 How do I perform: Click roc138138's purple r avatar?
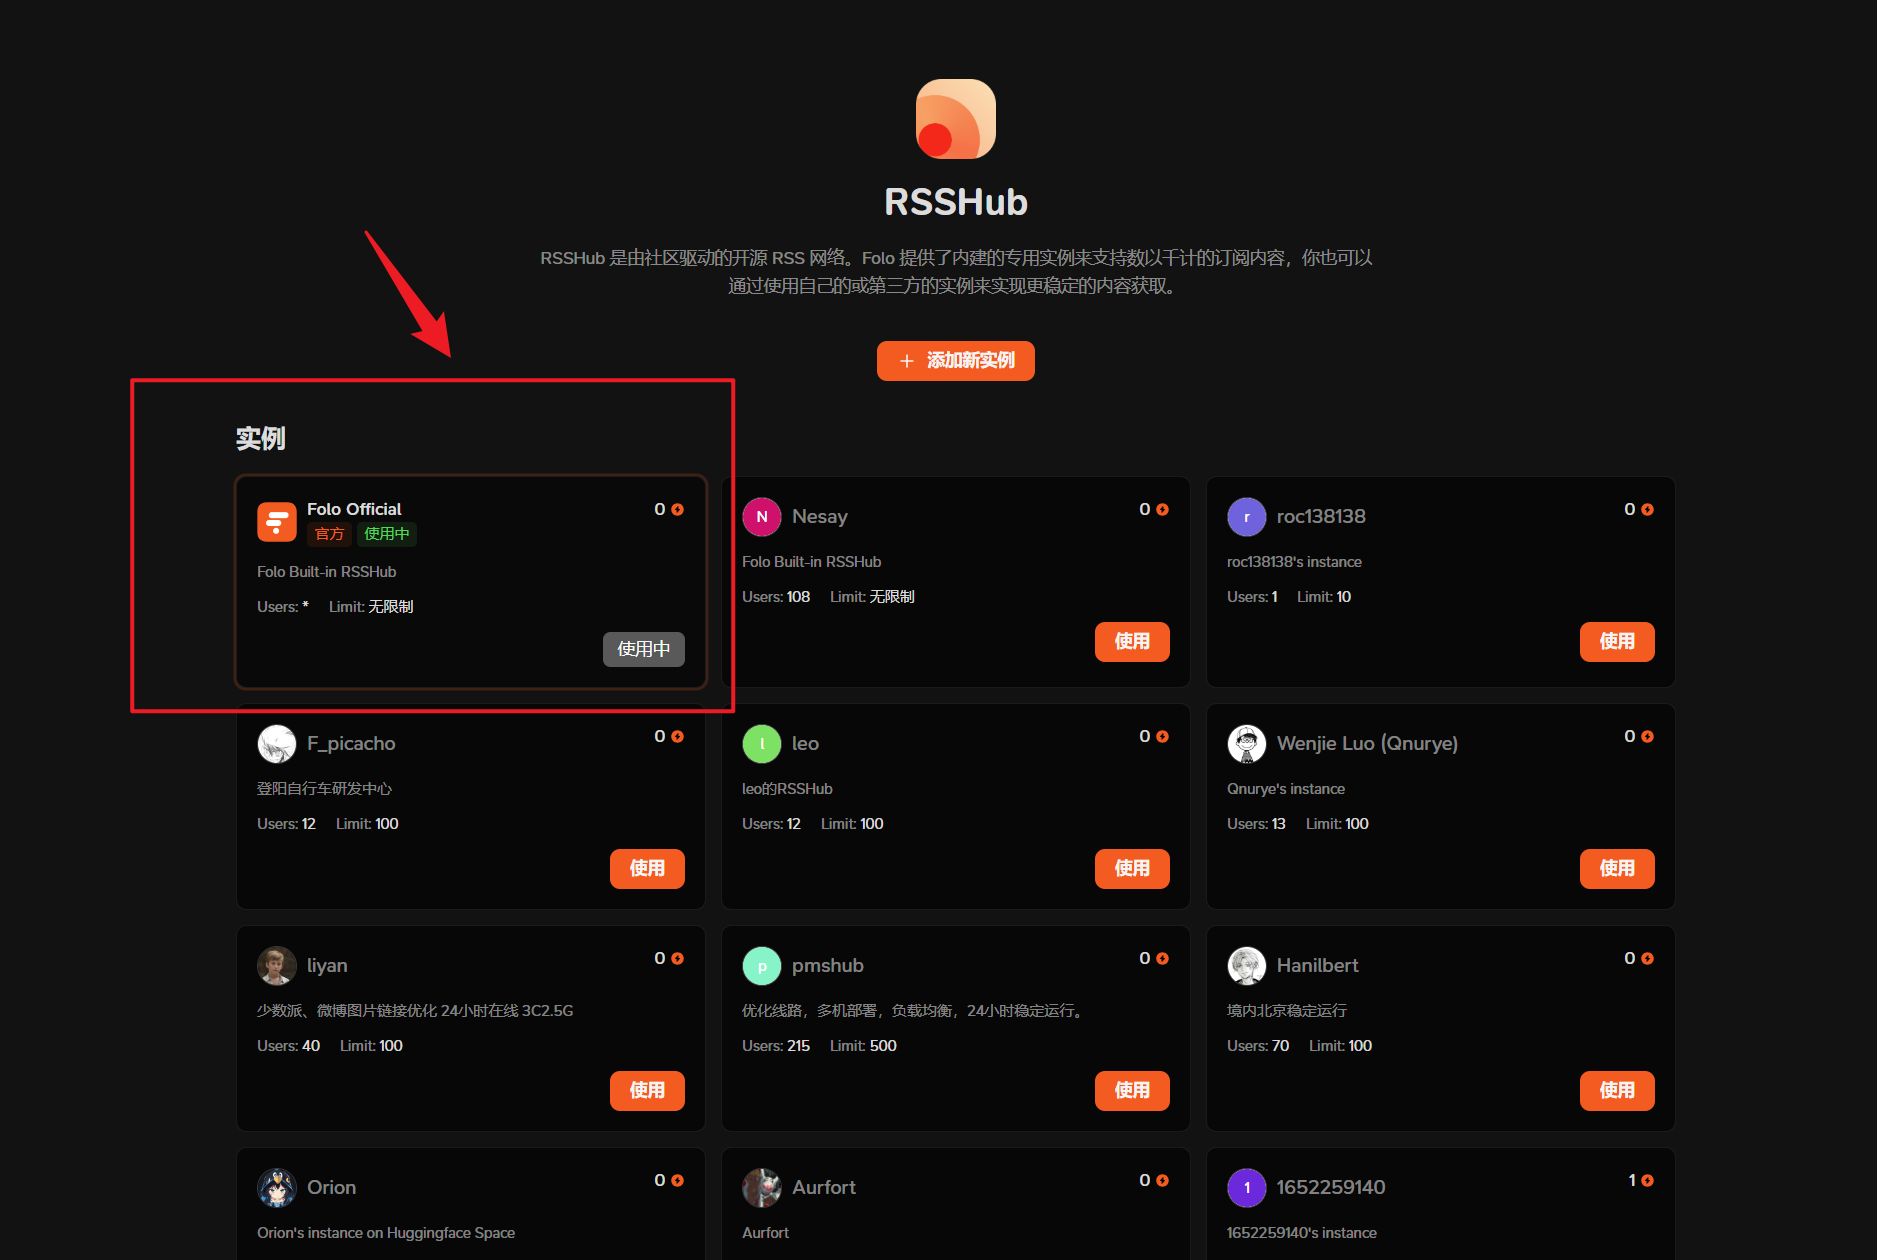(1247, 517)
